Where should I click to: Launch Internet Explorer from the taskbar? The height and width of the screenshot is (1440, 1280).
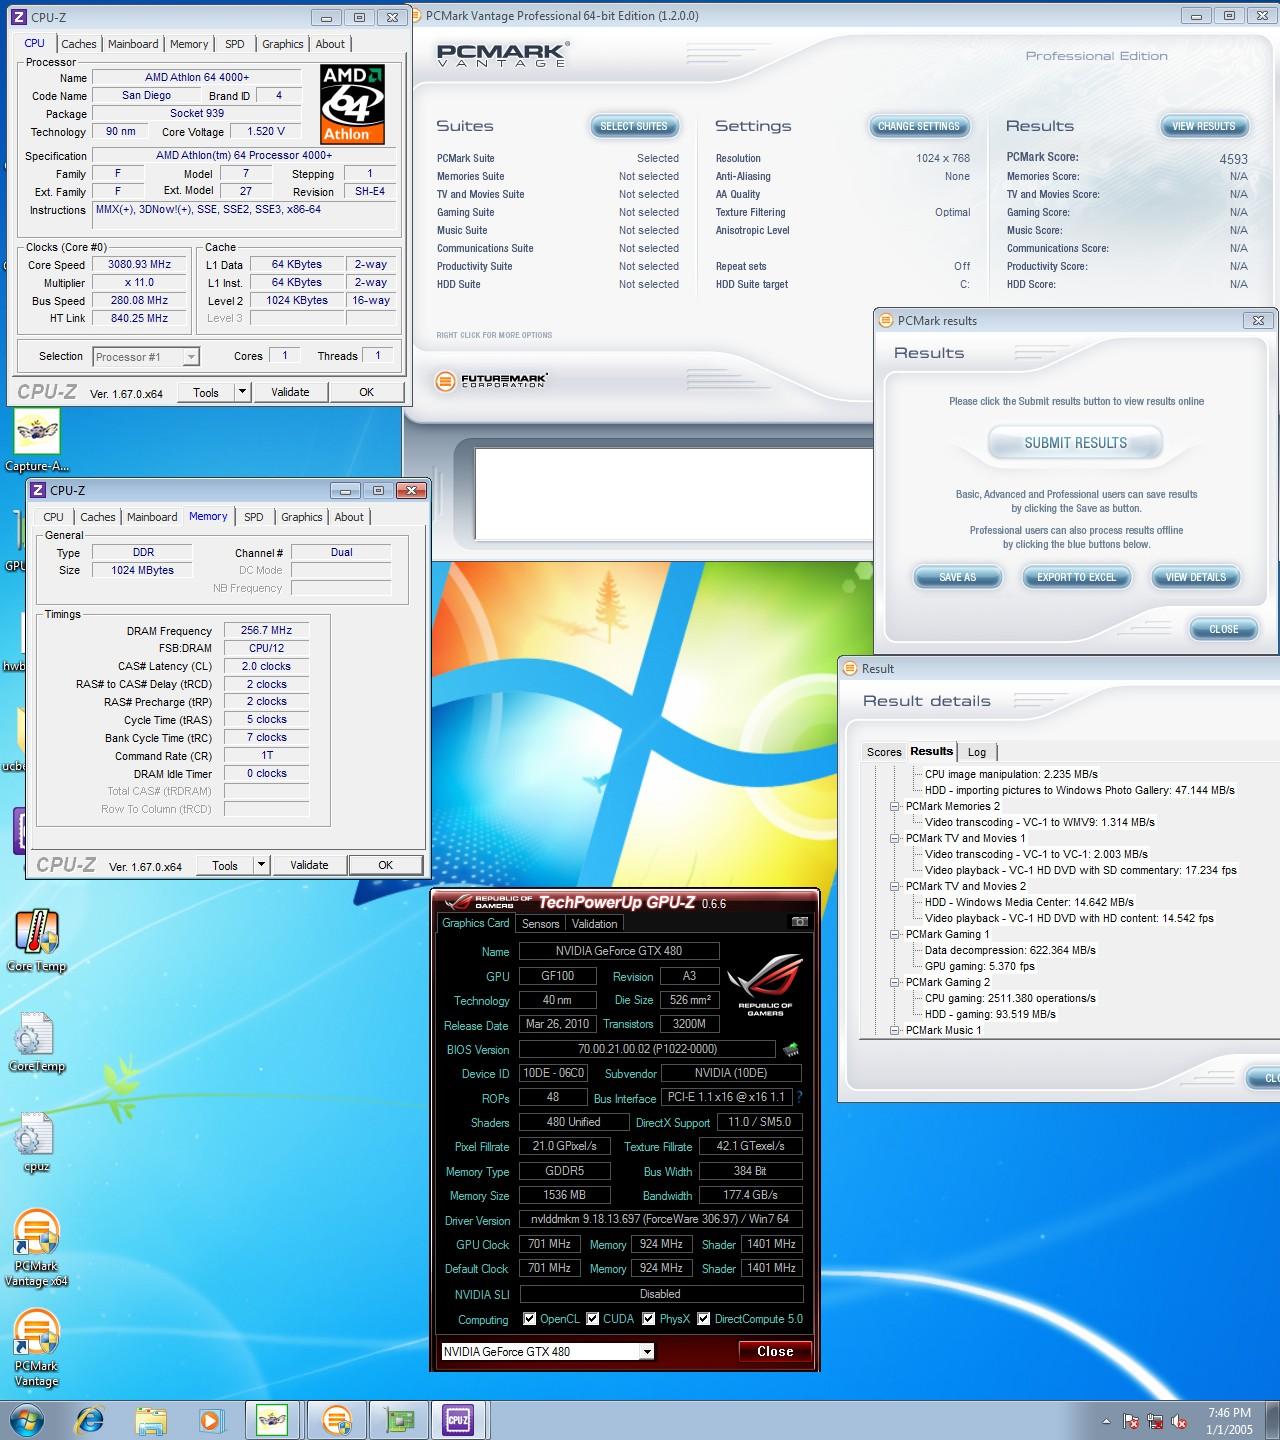coord(90,1419)
